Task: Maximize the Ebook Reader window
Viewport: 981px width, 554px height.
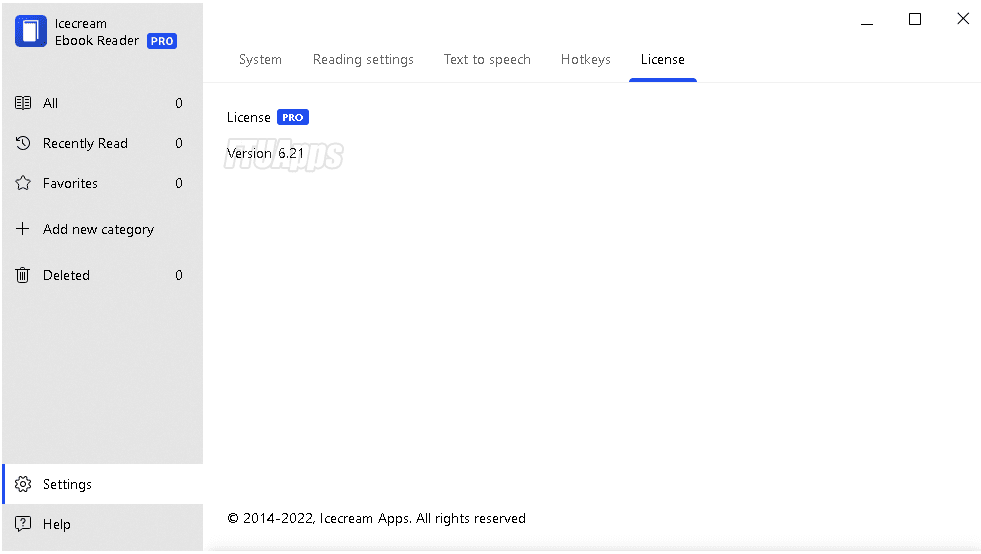Action: [x=915, y=19]
